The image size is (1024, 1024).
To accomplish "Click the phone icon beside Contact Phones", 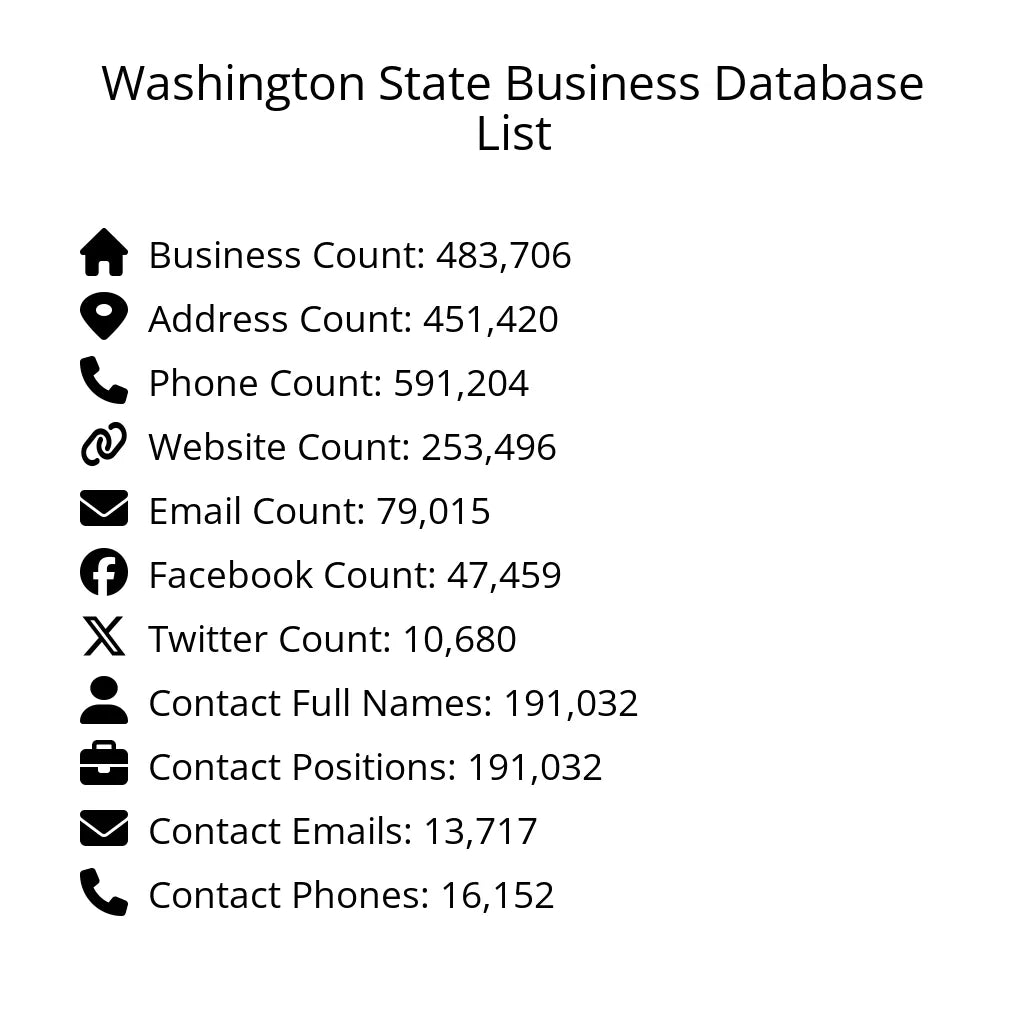I will 104,893.
